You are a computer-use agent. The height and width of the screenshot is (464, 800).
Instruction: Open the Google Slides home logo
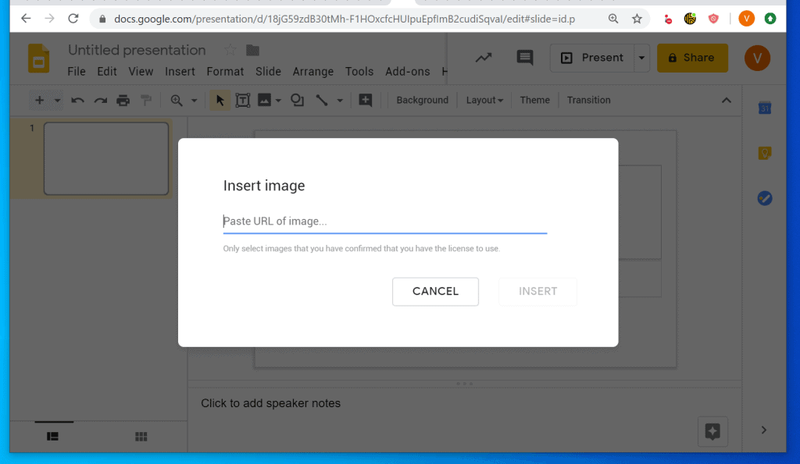coord(39,58)
